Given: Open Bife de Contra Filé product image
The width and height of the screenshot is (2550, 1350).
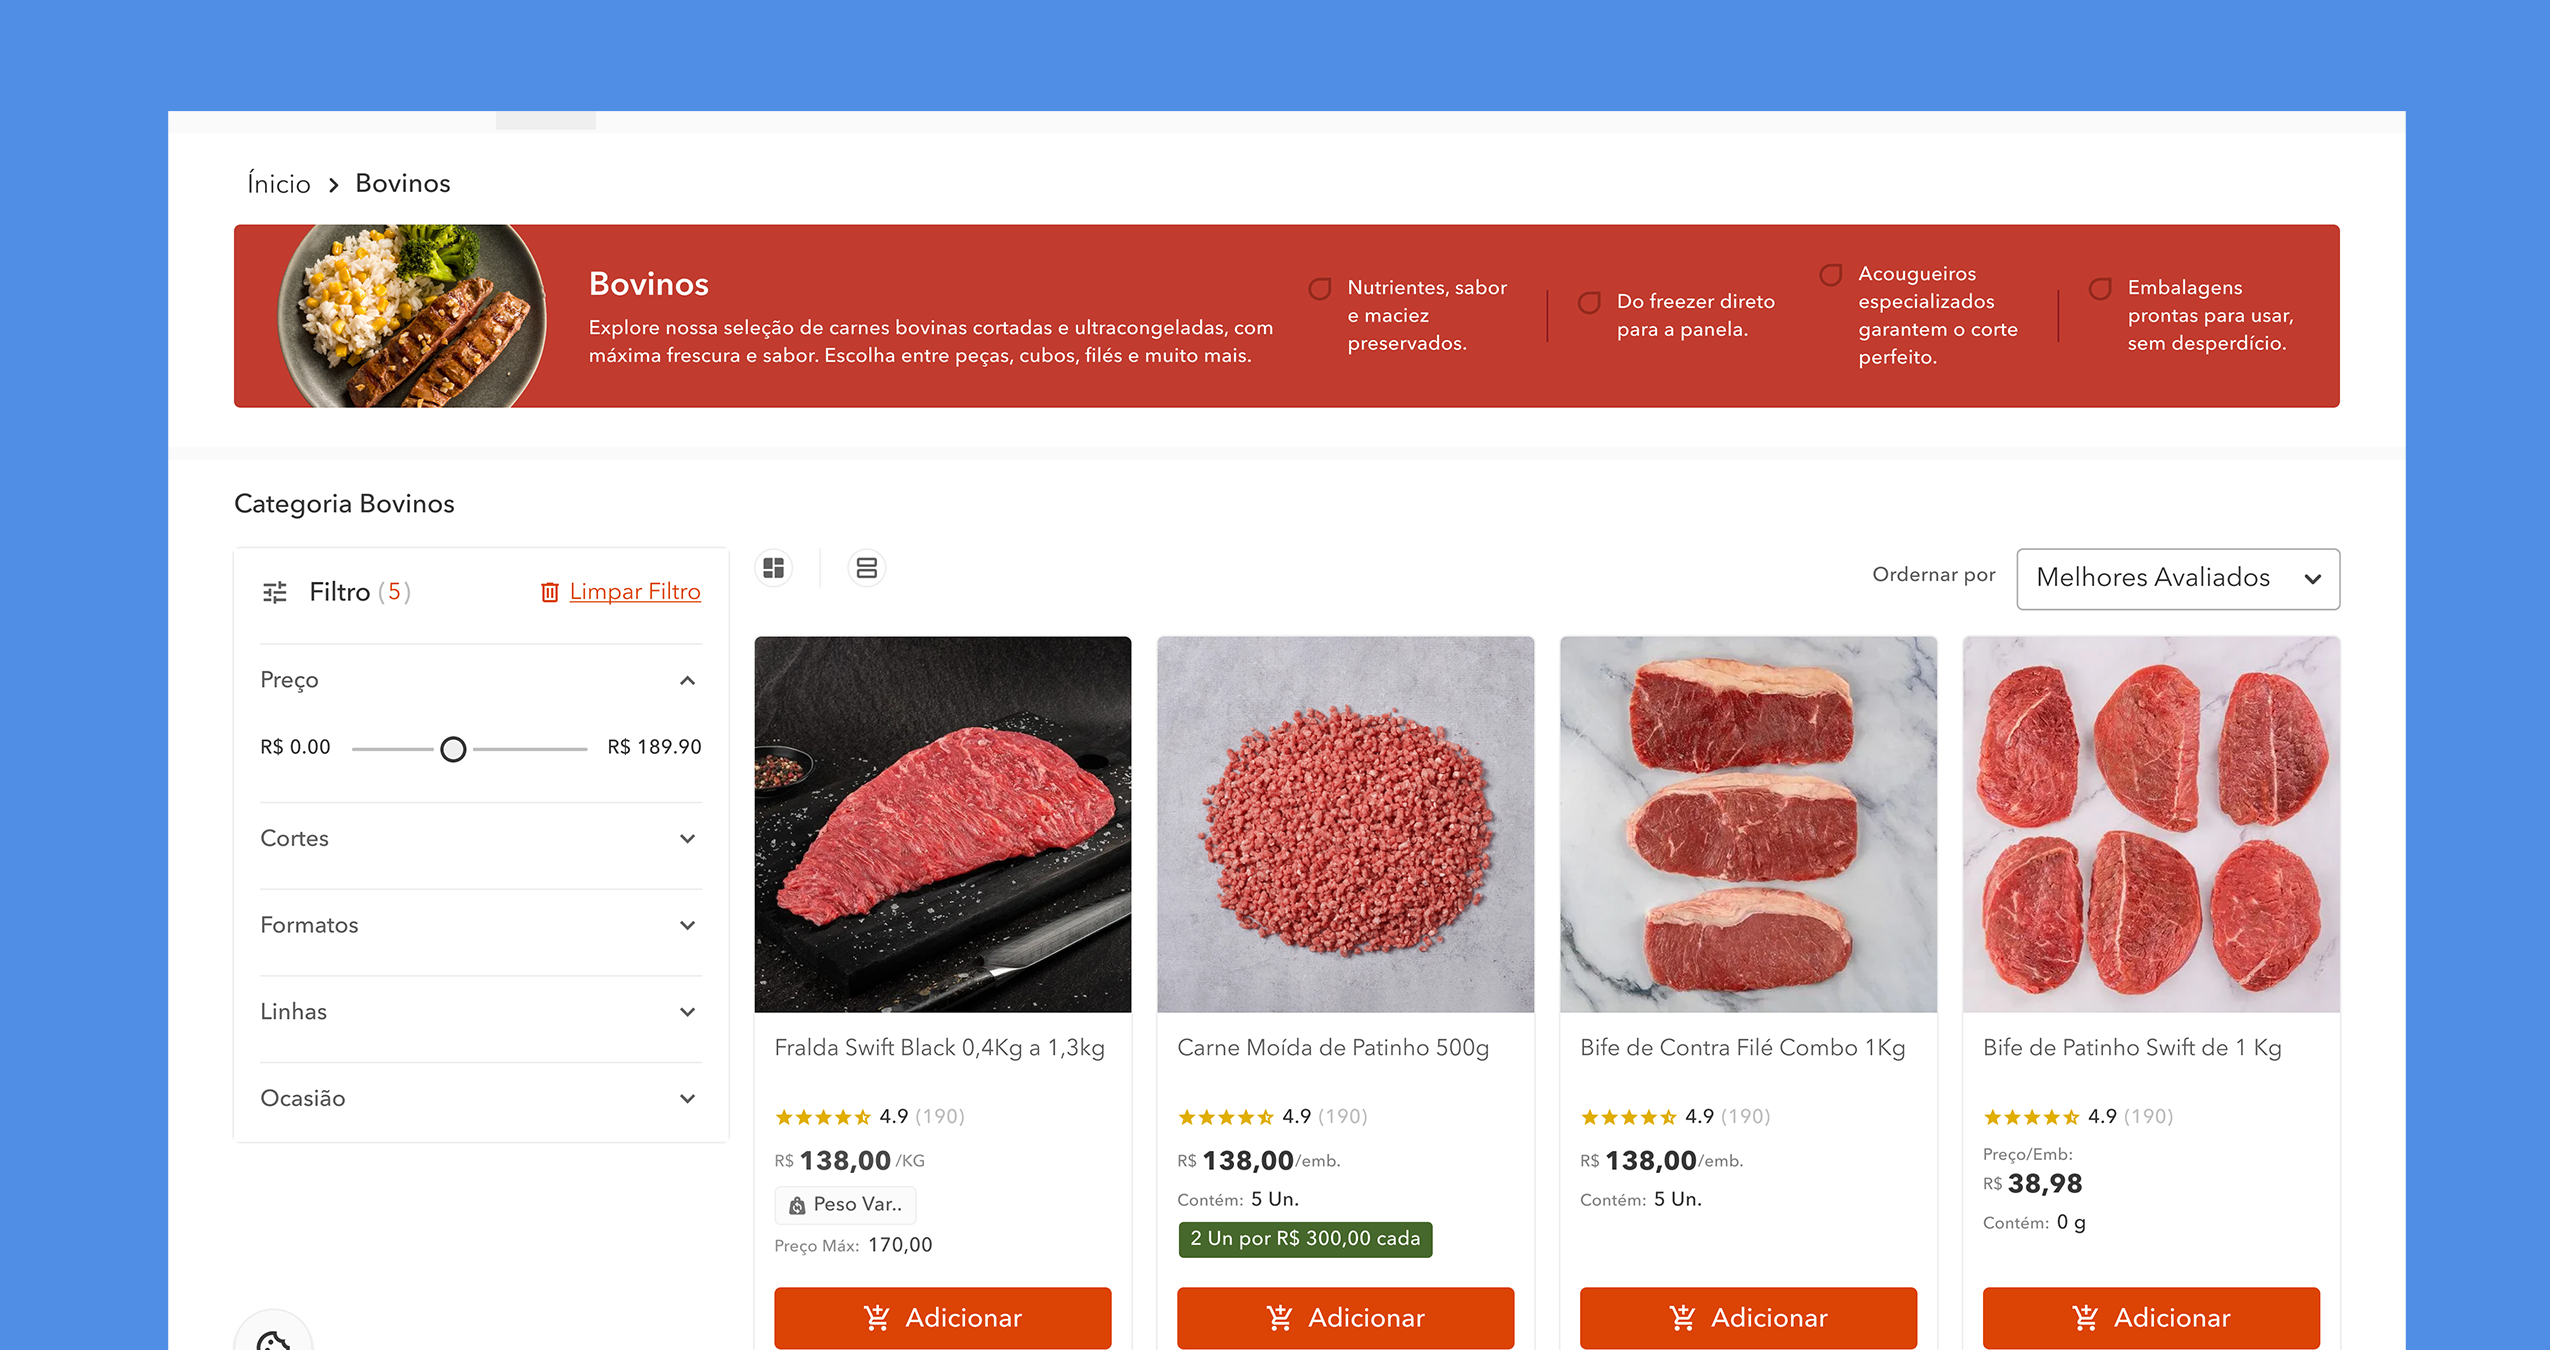Looking at the screenshot, I should pos(1747,824).
